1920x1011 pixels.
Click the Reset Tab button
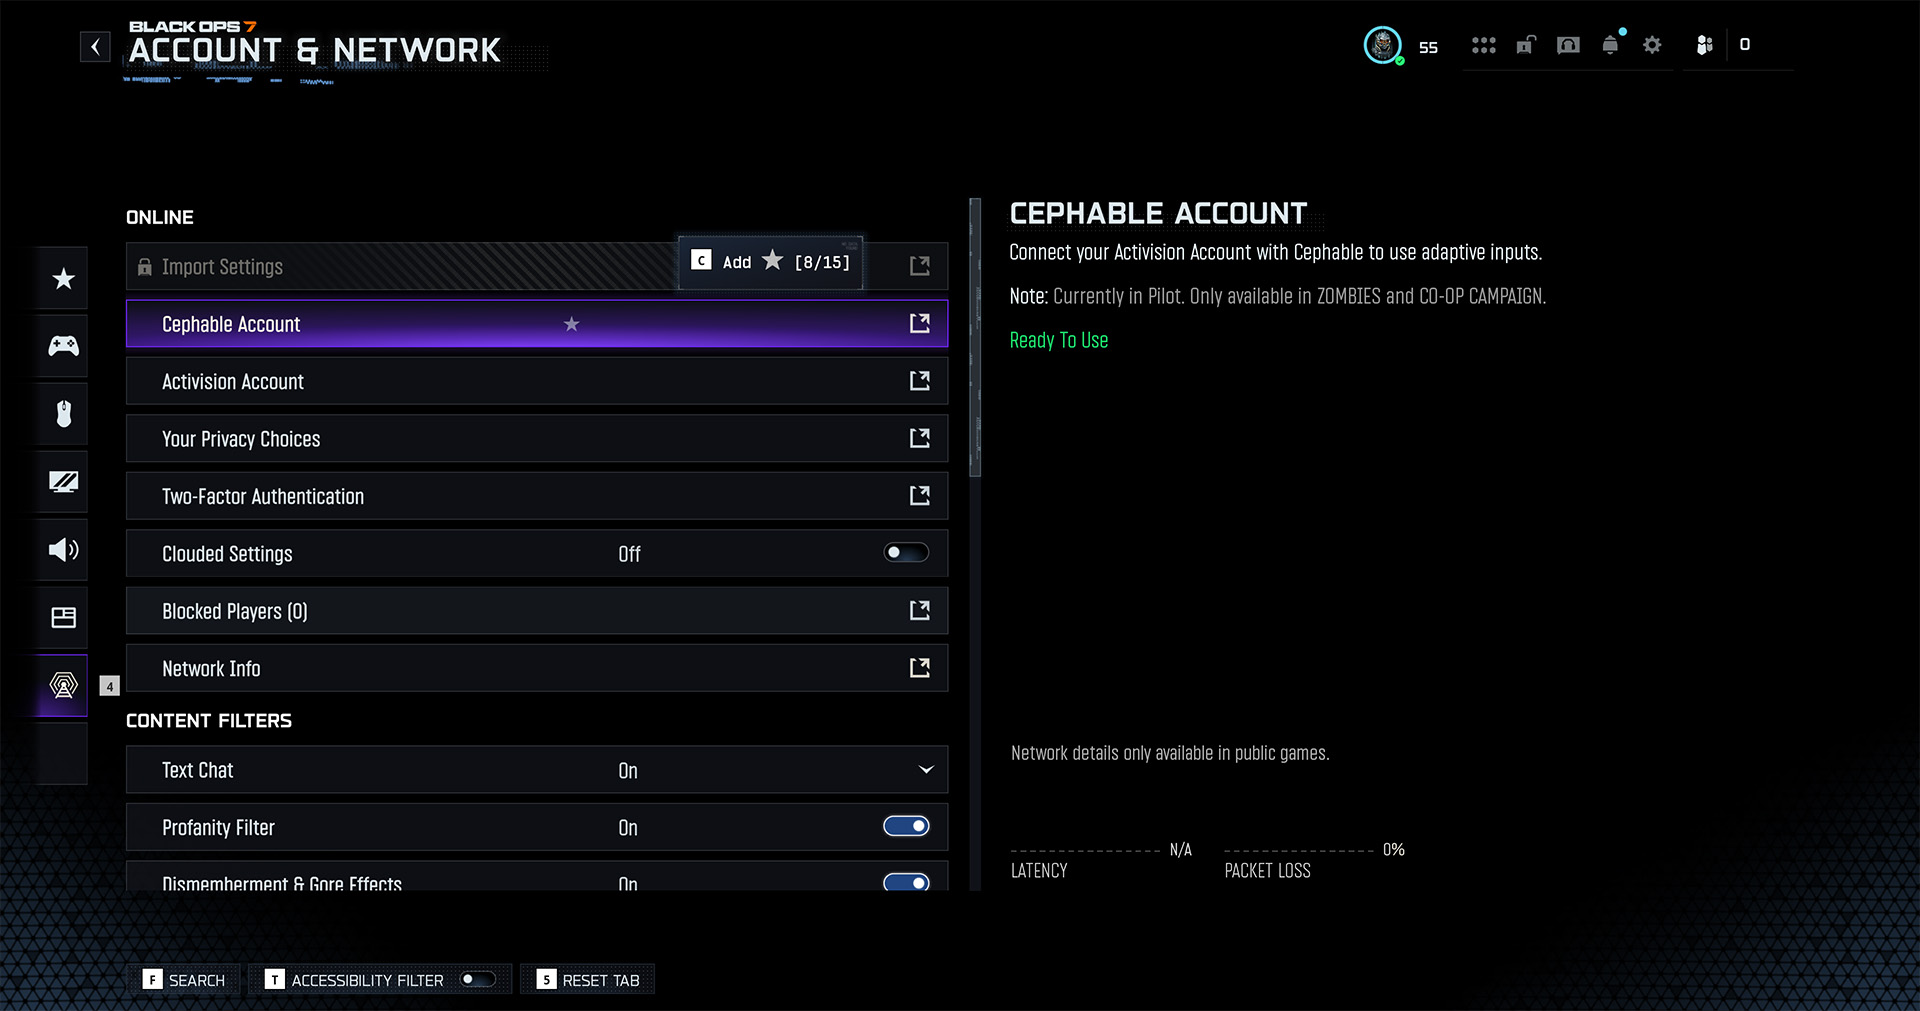(588, 980)
